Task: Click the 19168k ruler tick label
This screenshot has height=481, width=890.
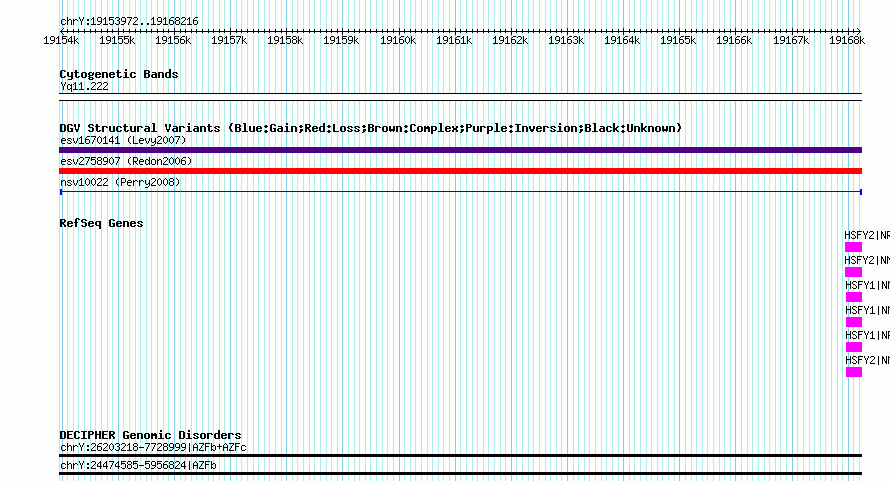Action: [847, 40]
